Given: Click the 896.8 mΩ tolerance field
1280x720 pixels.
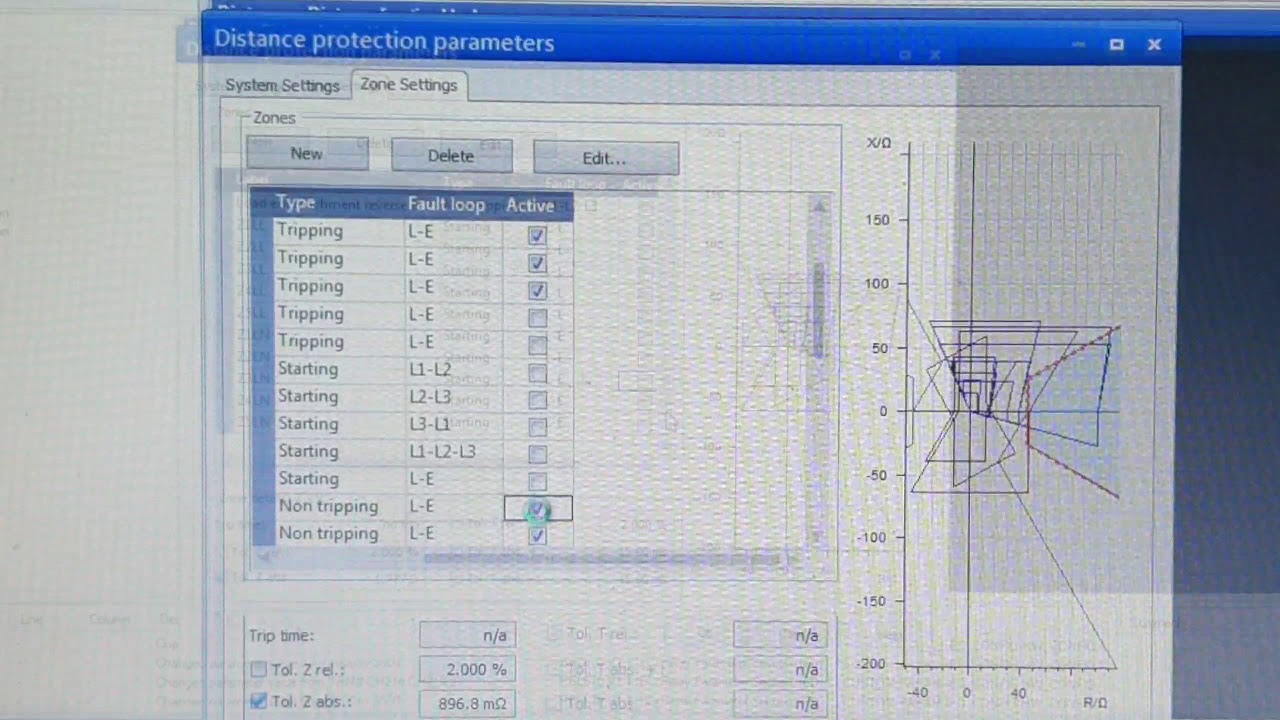Looking at the screenshot, I should pos(467,704).
